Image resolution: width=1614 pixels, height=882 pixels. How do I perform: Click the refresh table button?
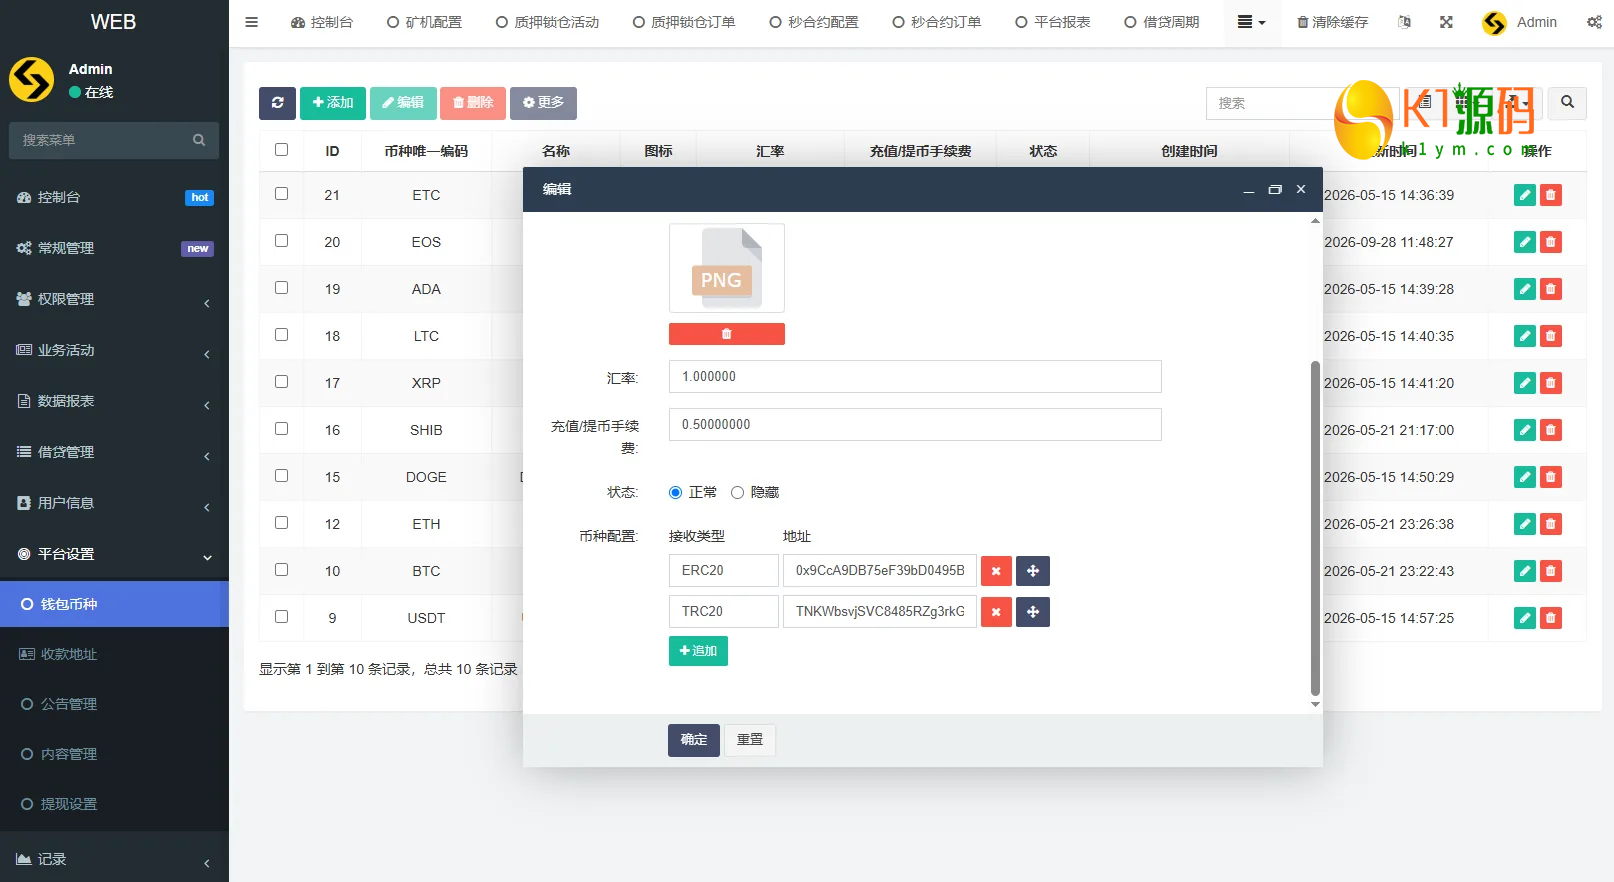click(277, 103)
